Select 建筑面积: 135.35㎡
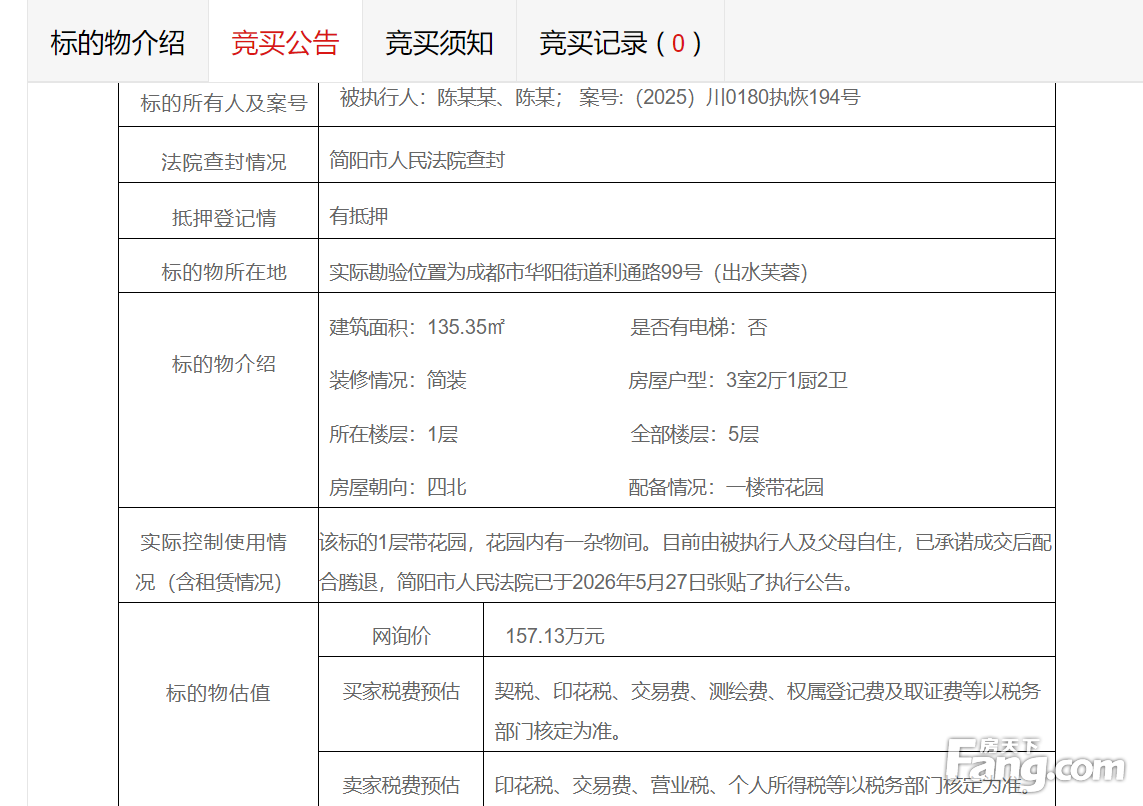Screen dimensions: 1143x806 click(416, 327)
